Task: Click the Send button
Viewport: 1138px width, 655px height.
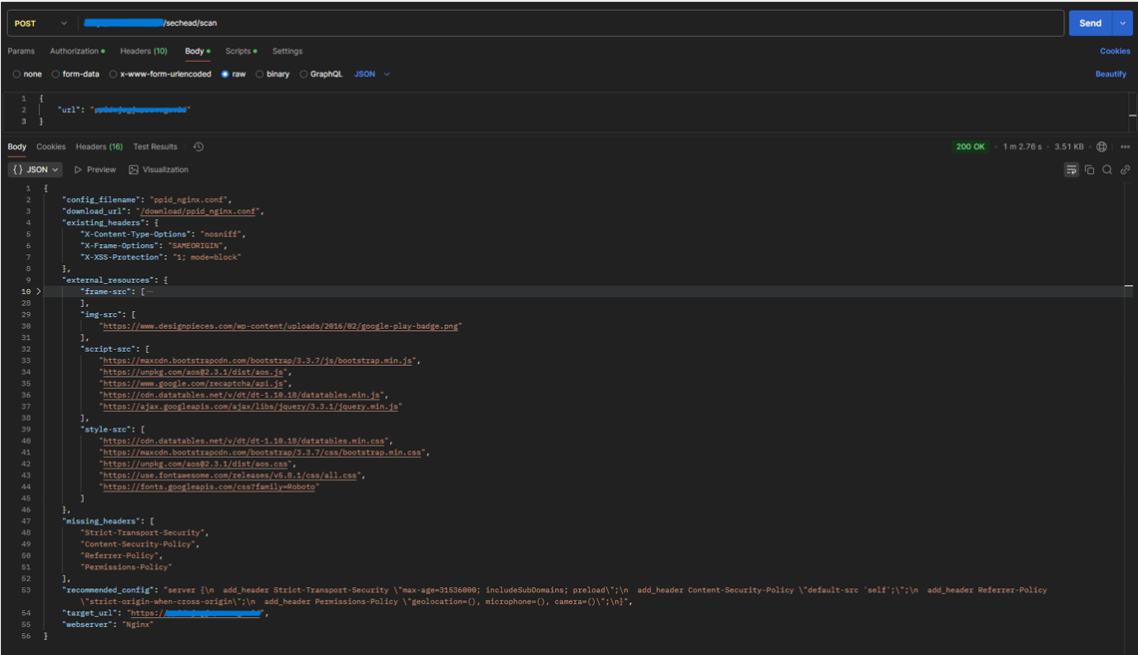Action: pyautogui.click(x=1090, y=23)
